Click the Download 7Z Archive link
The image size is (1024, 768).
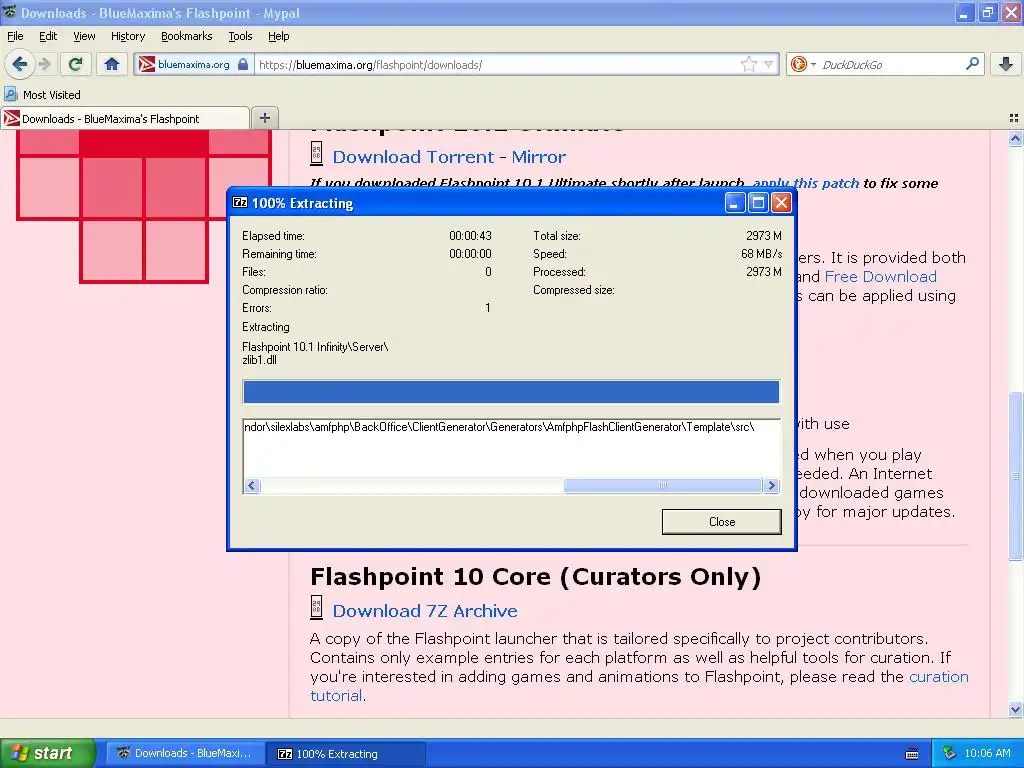tap(425, 611)
